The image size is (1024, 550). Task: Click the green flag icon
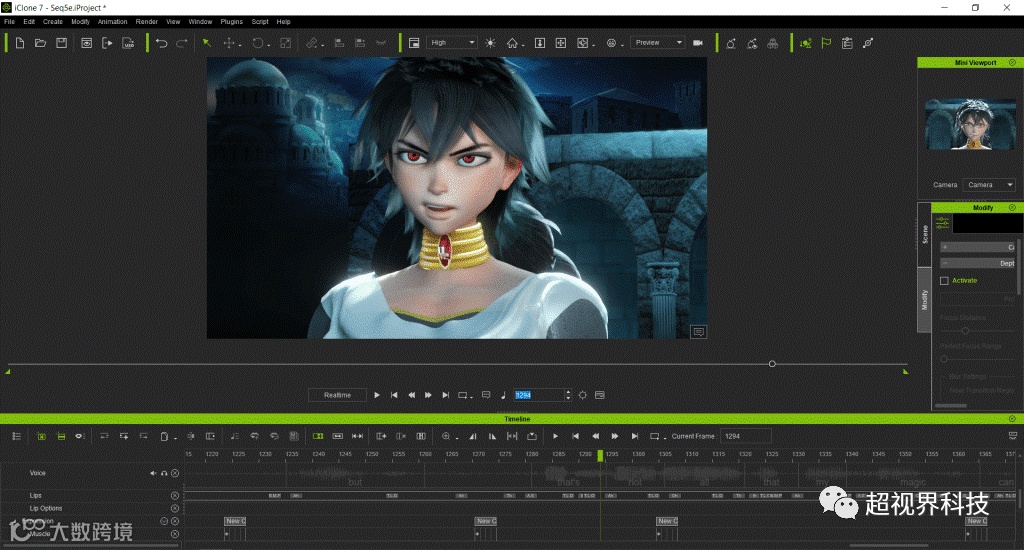point(826,43)
